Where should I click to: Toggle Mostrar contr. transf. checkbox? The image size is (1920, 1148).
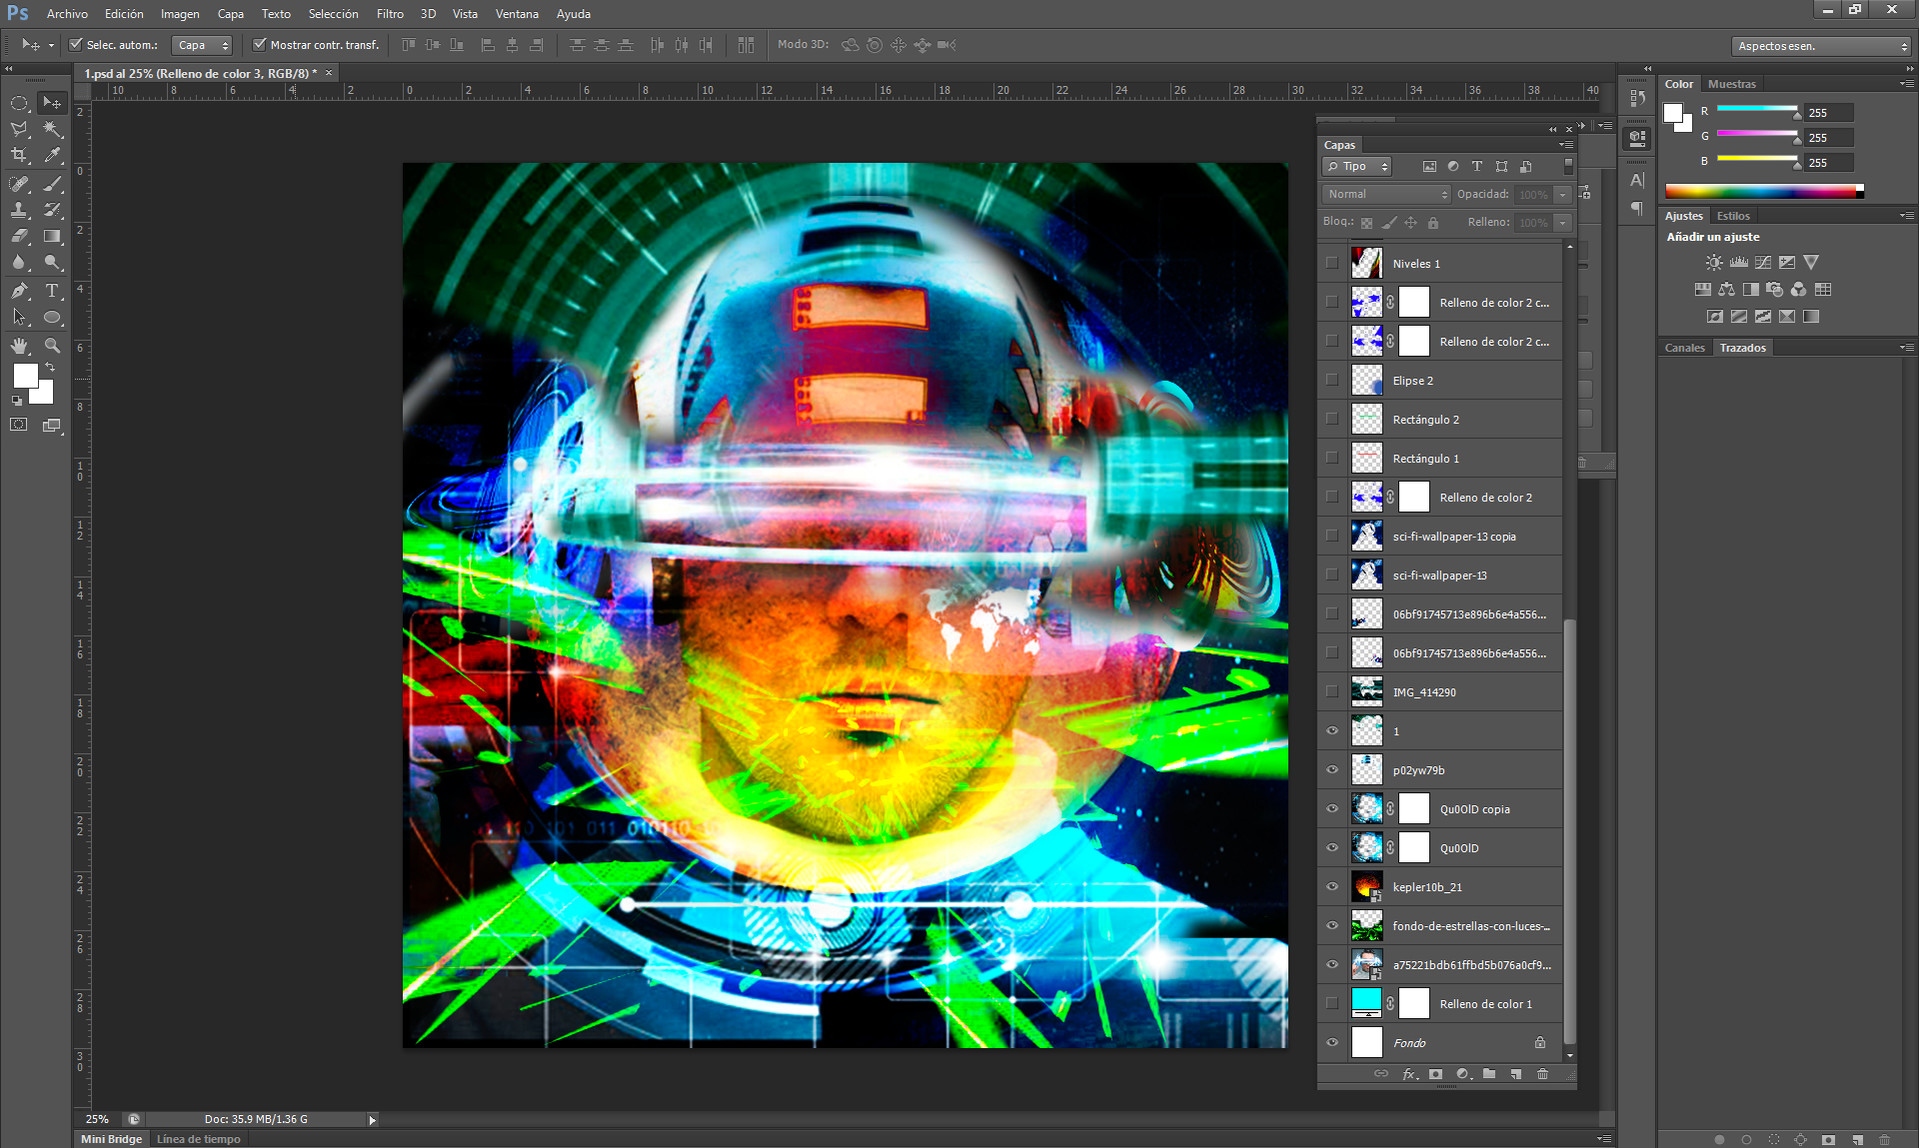pyautogui.click(x=259, y=45)
